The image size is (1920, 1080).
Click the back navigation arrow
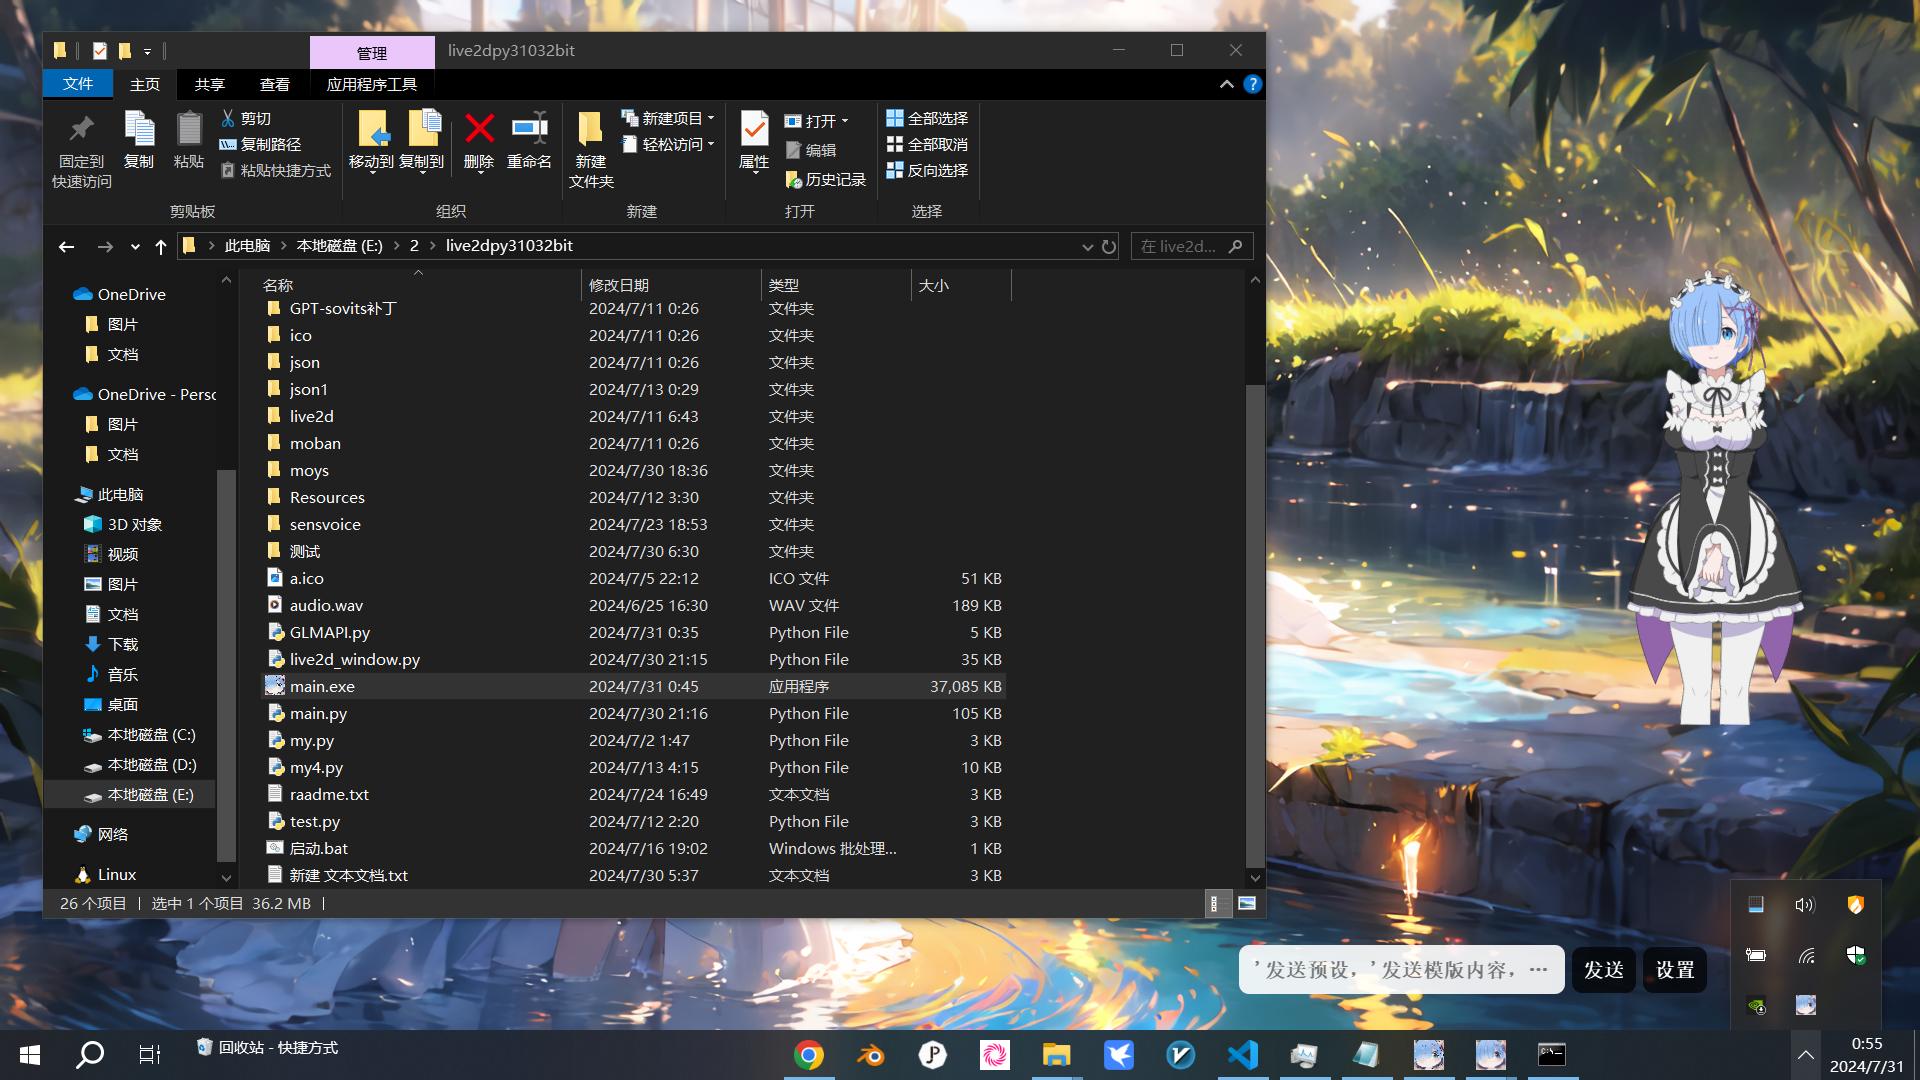(x=67, y=246)
